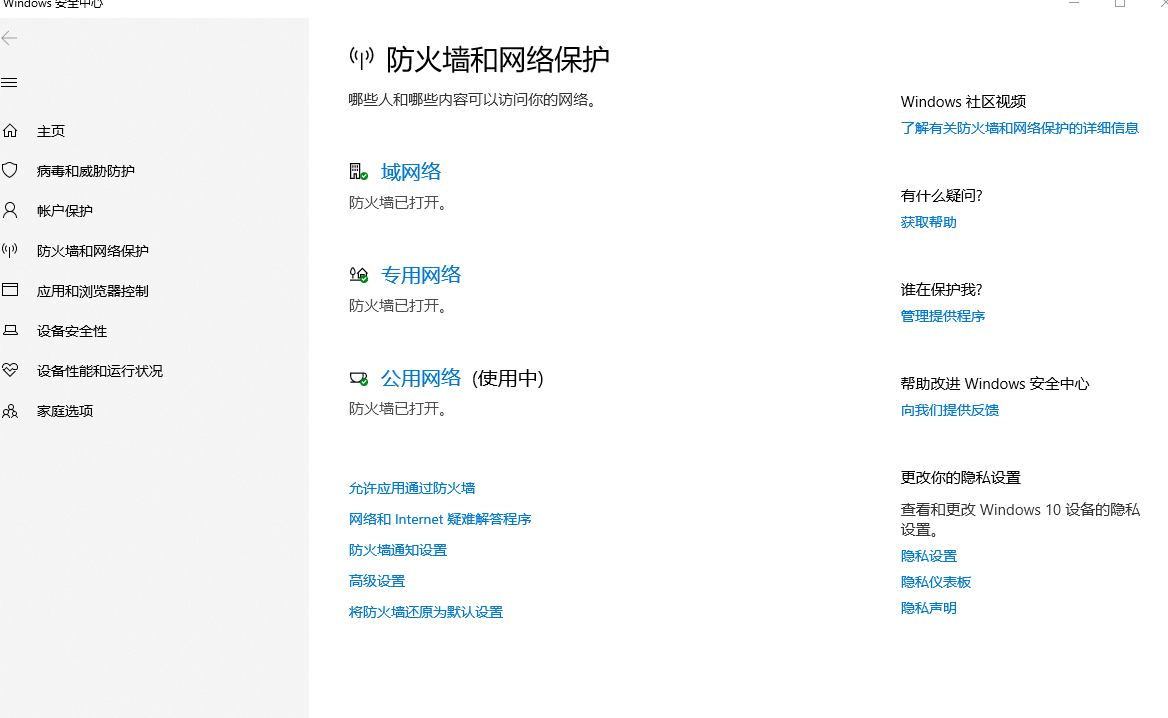Image resolution: width=1168 pixels, height=718 pixels.
Task: Click the 查看和更改 Windows 10 设备的隐私设置 text
Action: 1021,519
